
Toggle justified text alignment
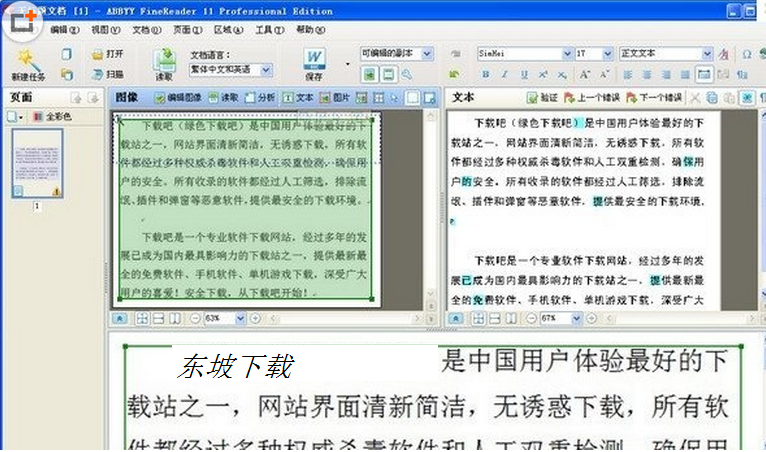coord(685,74)
